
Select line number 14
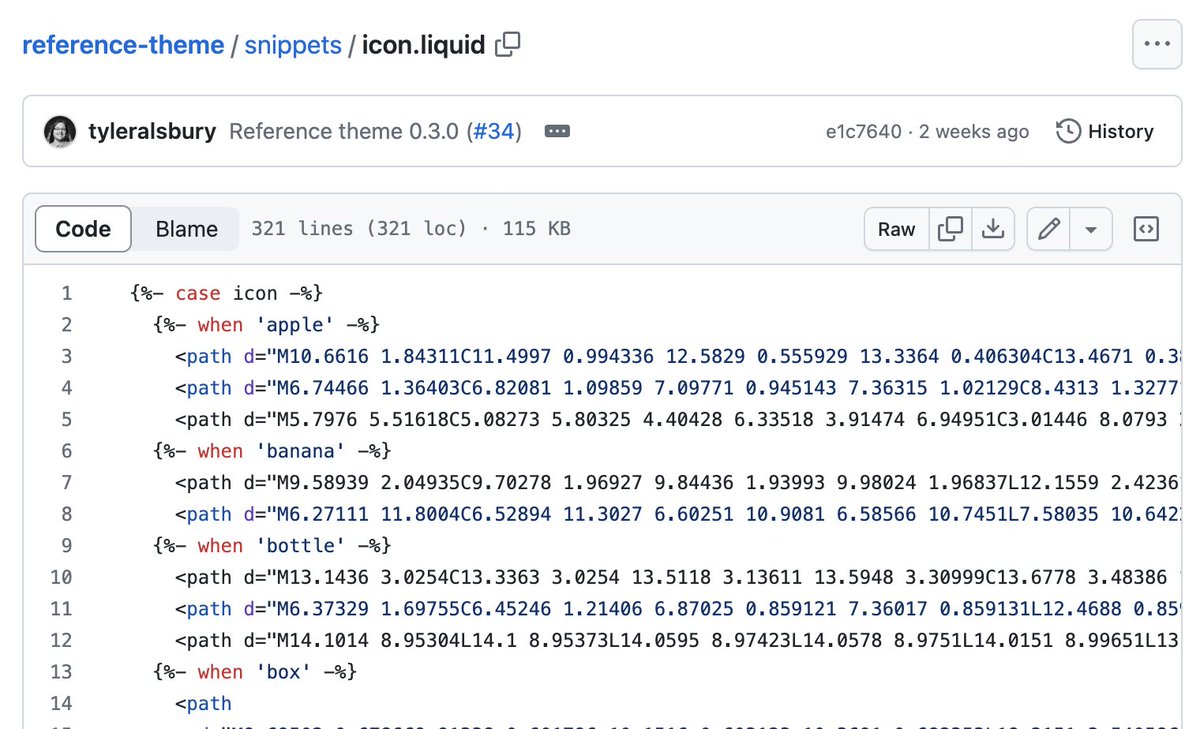click(60, 704)
